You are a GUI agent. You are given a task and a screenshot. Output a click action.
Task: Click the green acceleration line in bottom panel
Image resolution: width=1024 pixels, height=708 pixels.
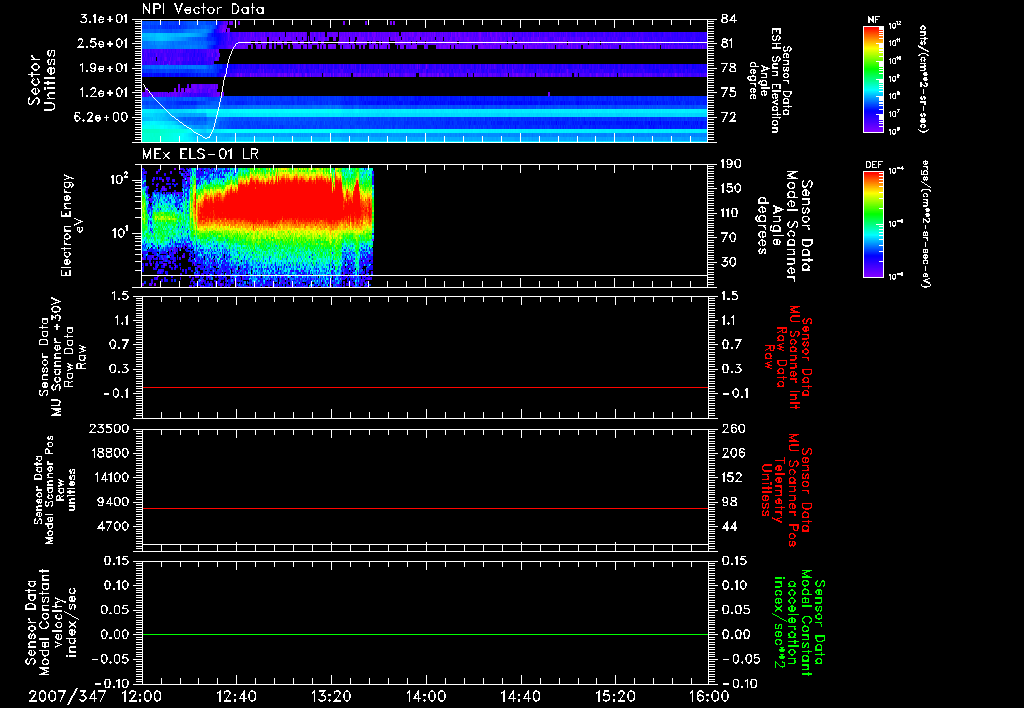tap(425, 634)
